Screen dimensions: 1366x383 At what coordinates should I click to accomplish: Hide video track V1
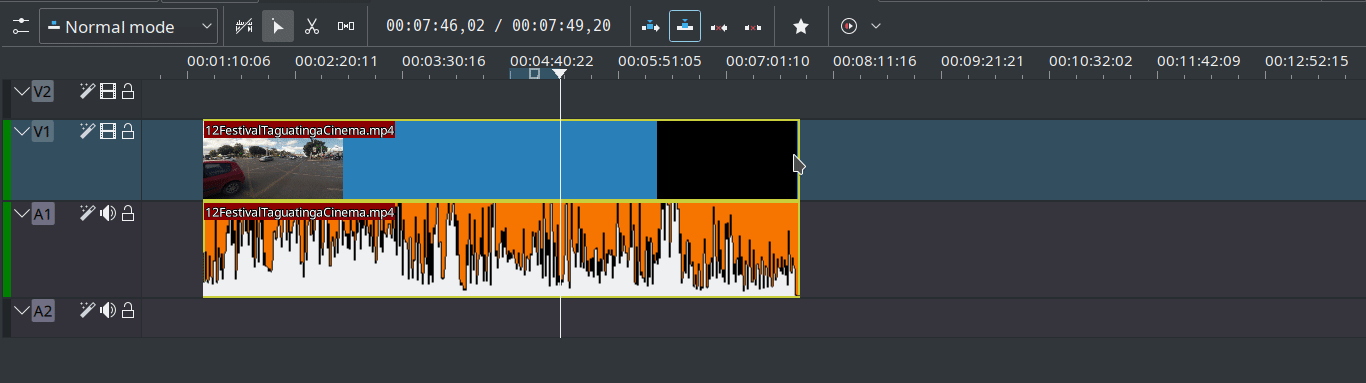[108, 131]
